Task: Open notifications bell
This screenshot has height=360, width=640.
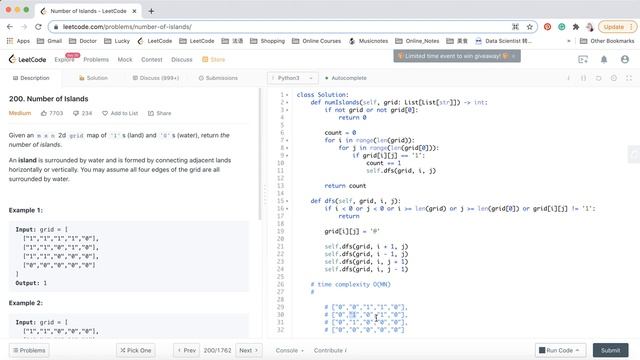Action: [x=604, y=60]
